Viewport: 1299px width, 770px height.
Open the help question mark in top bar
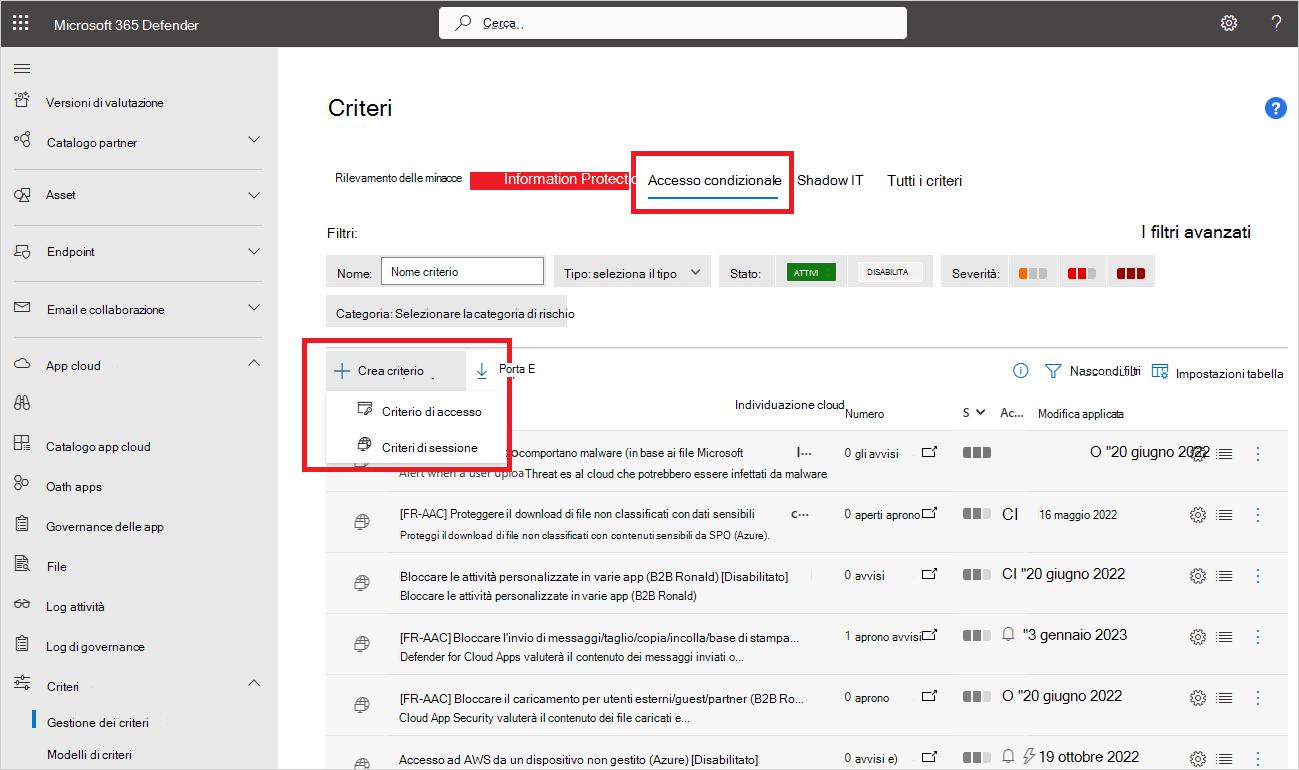(1276, 23)
